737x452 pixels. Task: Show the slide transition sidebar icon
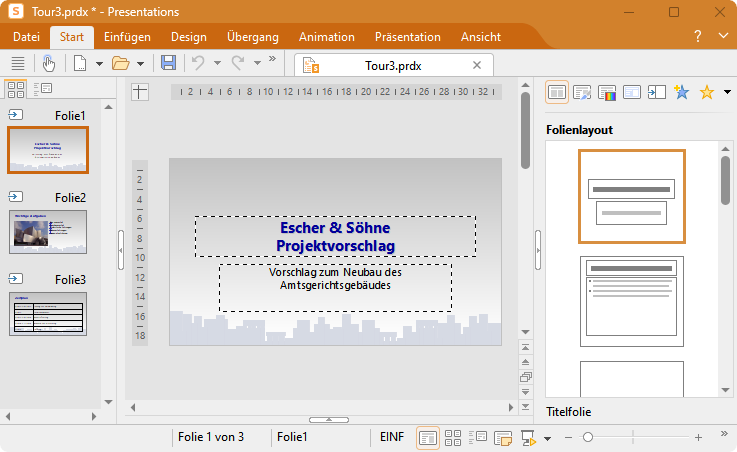pyautogui.click(x=657, y=92)
